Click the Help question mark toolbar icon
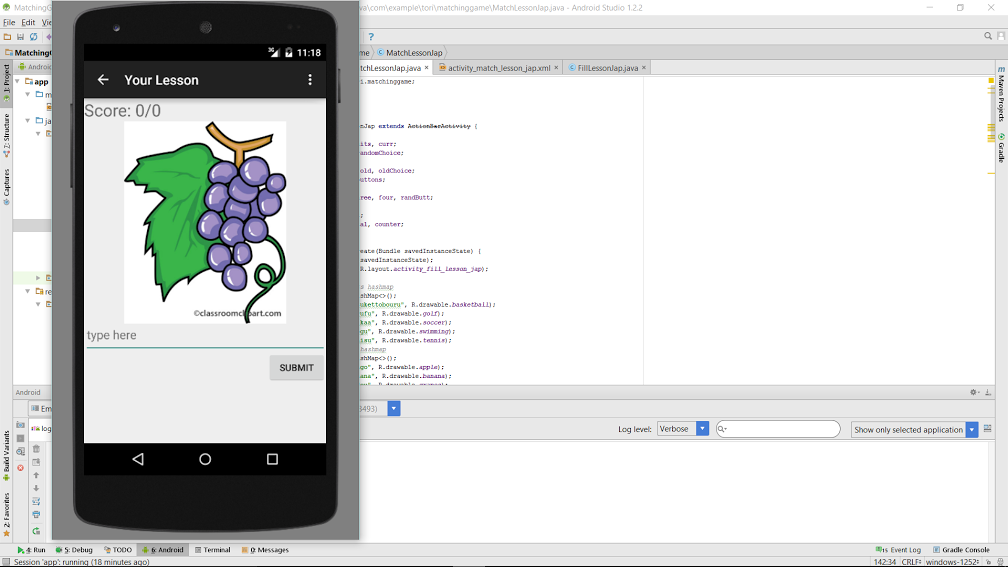The image size is (1008, 567). 371,37
